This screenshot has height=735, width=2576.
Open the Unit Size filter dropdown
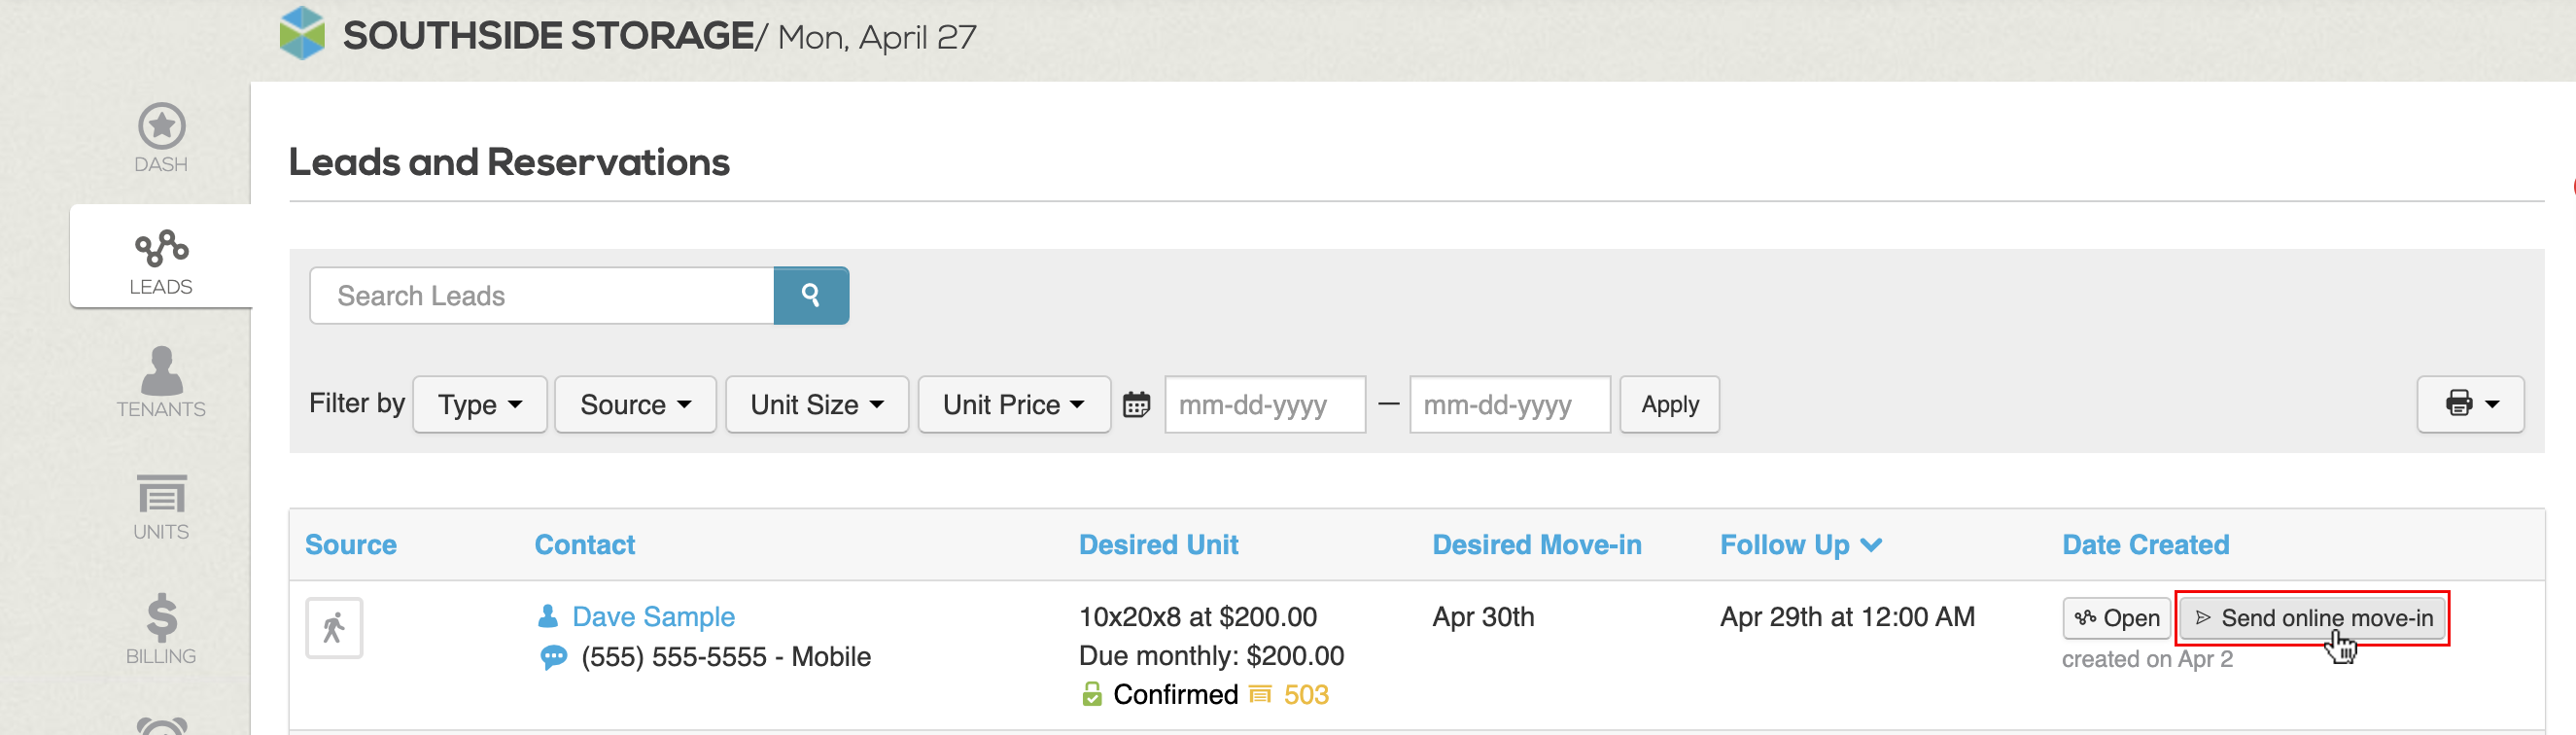coord(816,404)
